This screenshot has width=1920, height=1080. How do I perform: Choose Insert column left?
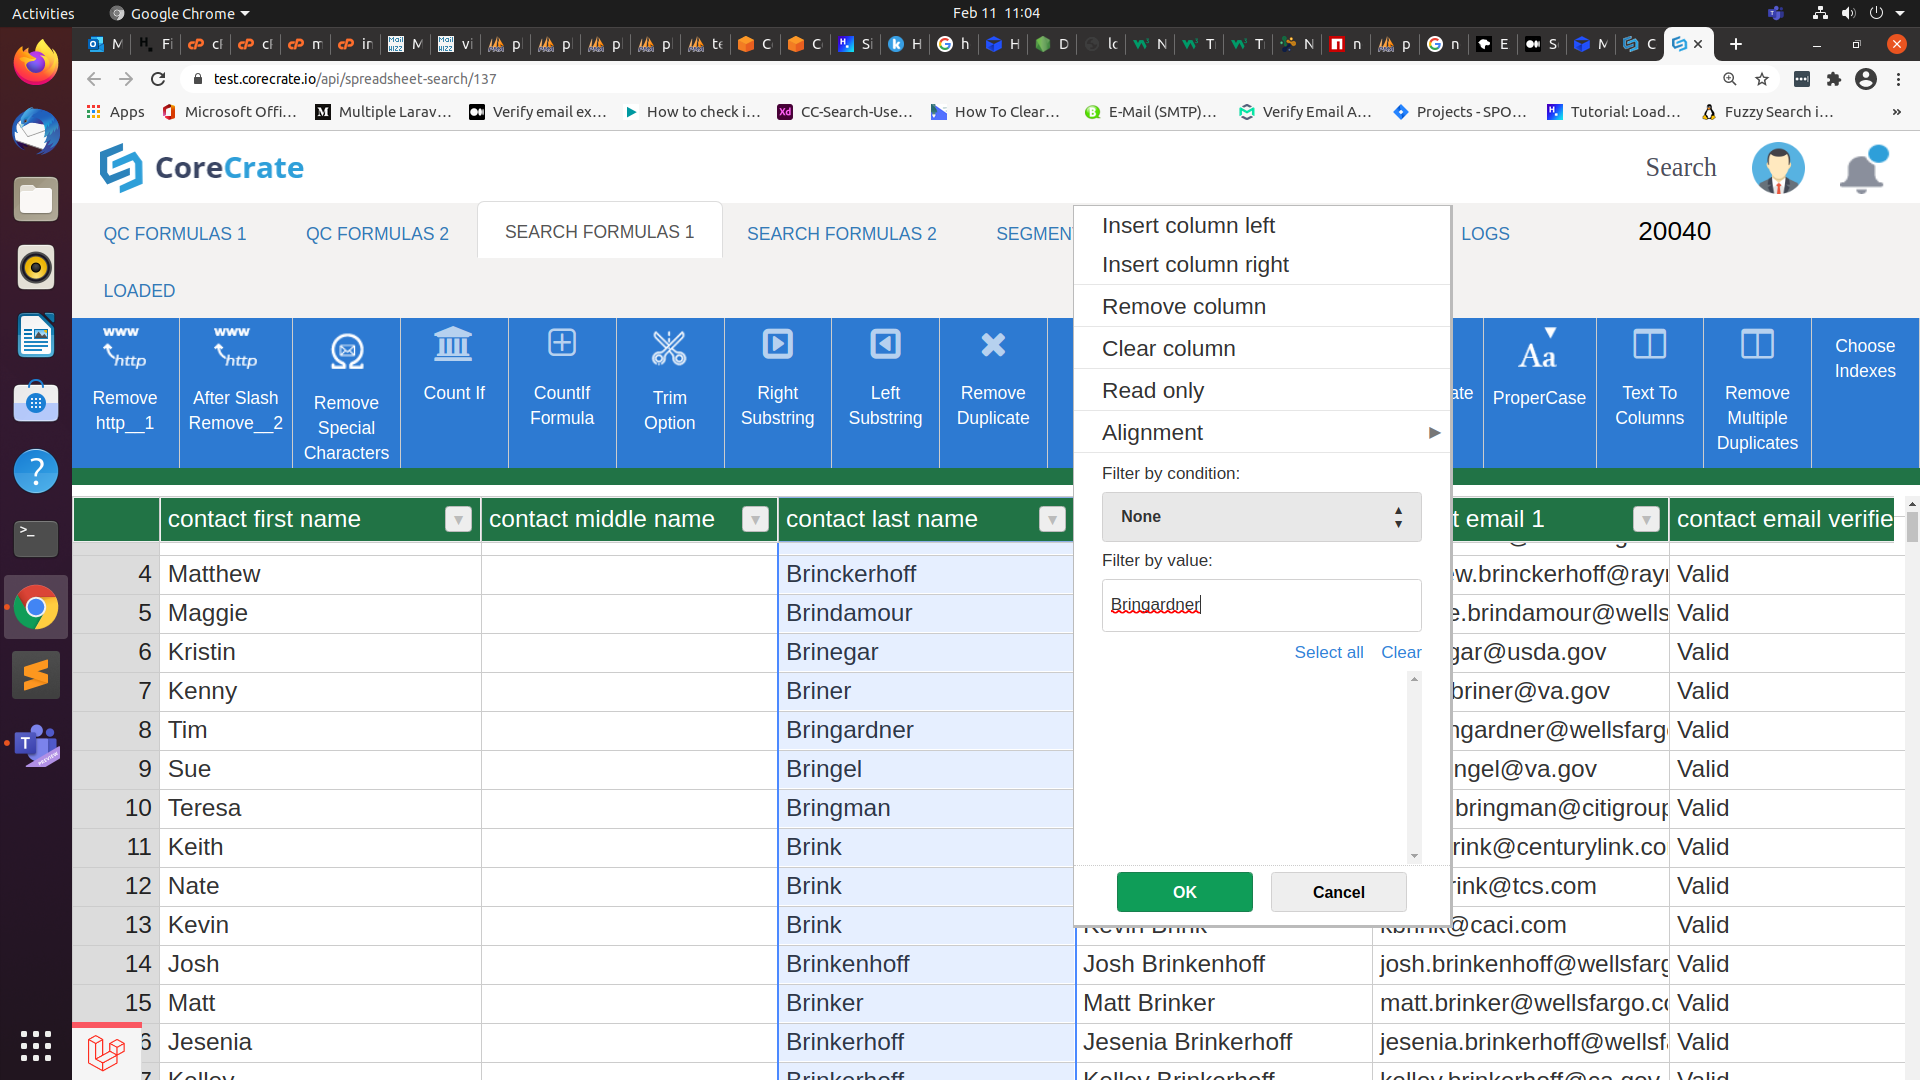(1261, 226)
